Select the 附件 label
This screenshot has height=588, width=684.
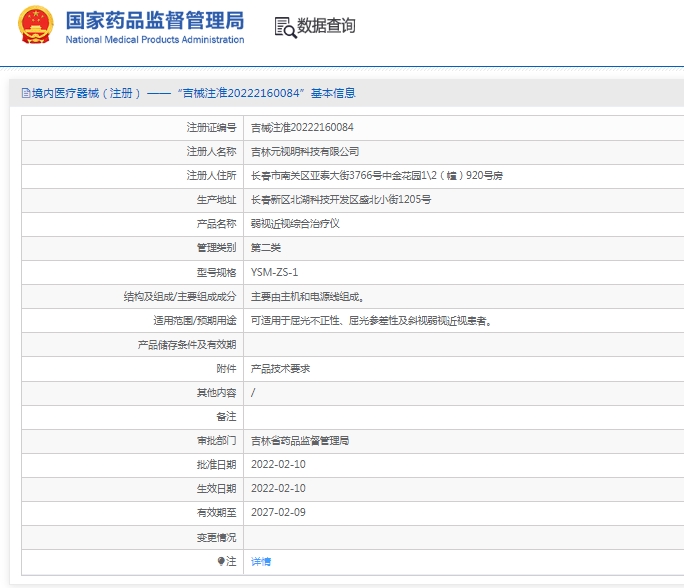click(226, 369)
